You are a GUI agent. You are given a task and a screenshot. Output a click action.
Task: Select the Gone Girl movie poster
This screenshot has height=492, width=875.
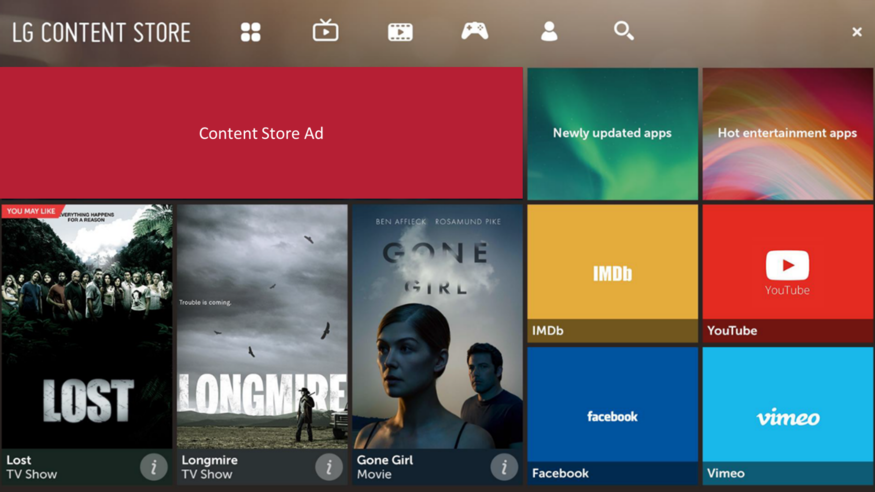(437, 326)
